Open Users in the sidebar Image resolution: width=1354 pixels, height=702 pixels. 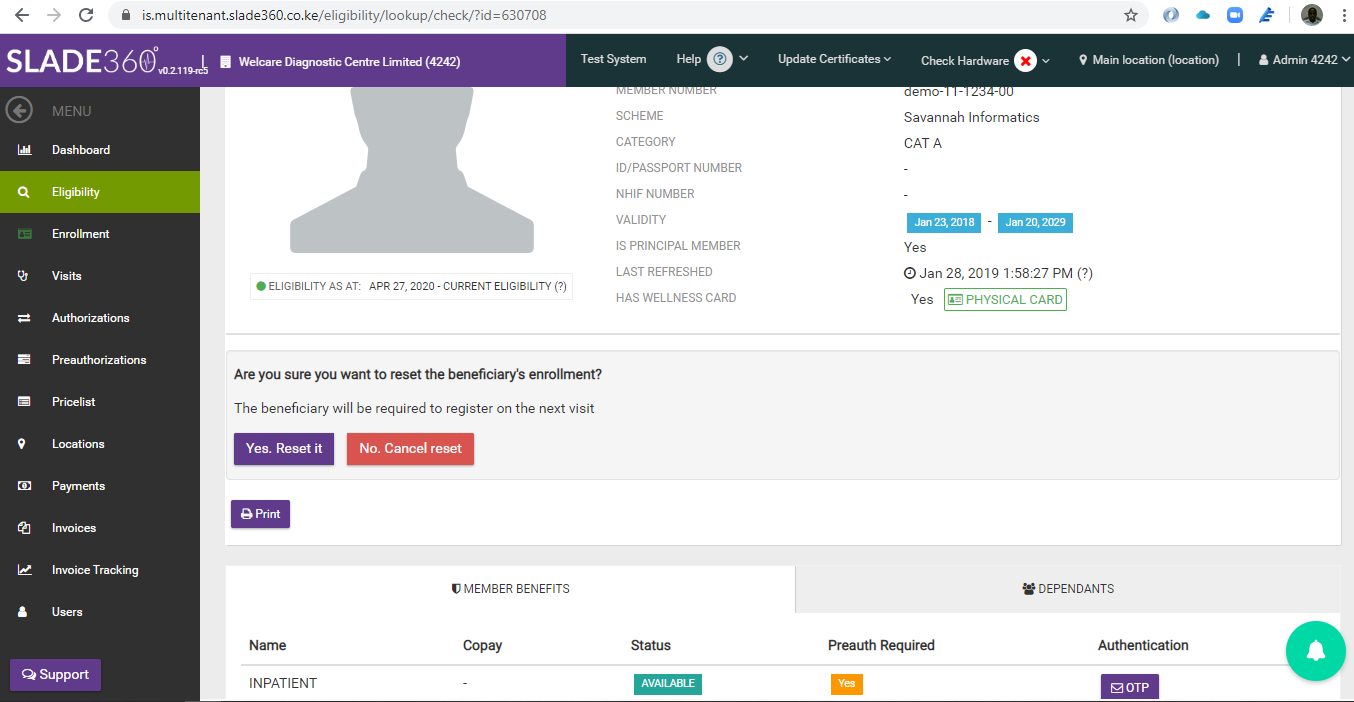100,612
